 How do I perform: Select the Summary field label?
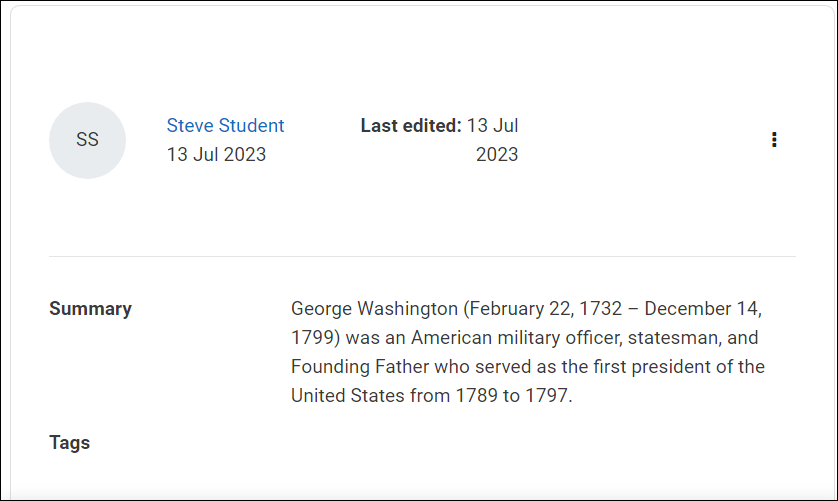click(90, 309)
